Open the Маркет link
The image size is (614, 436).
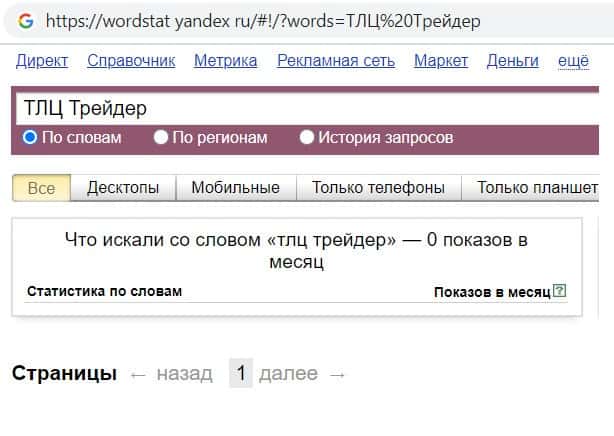(441, 61)
